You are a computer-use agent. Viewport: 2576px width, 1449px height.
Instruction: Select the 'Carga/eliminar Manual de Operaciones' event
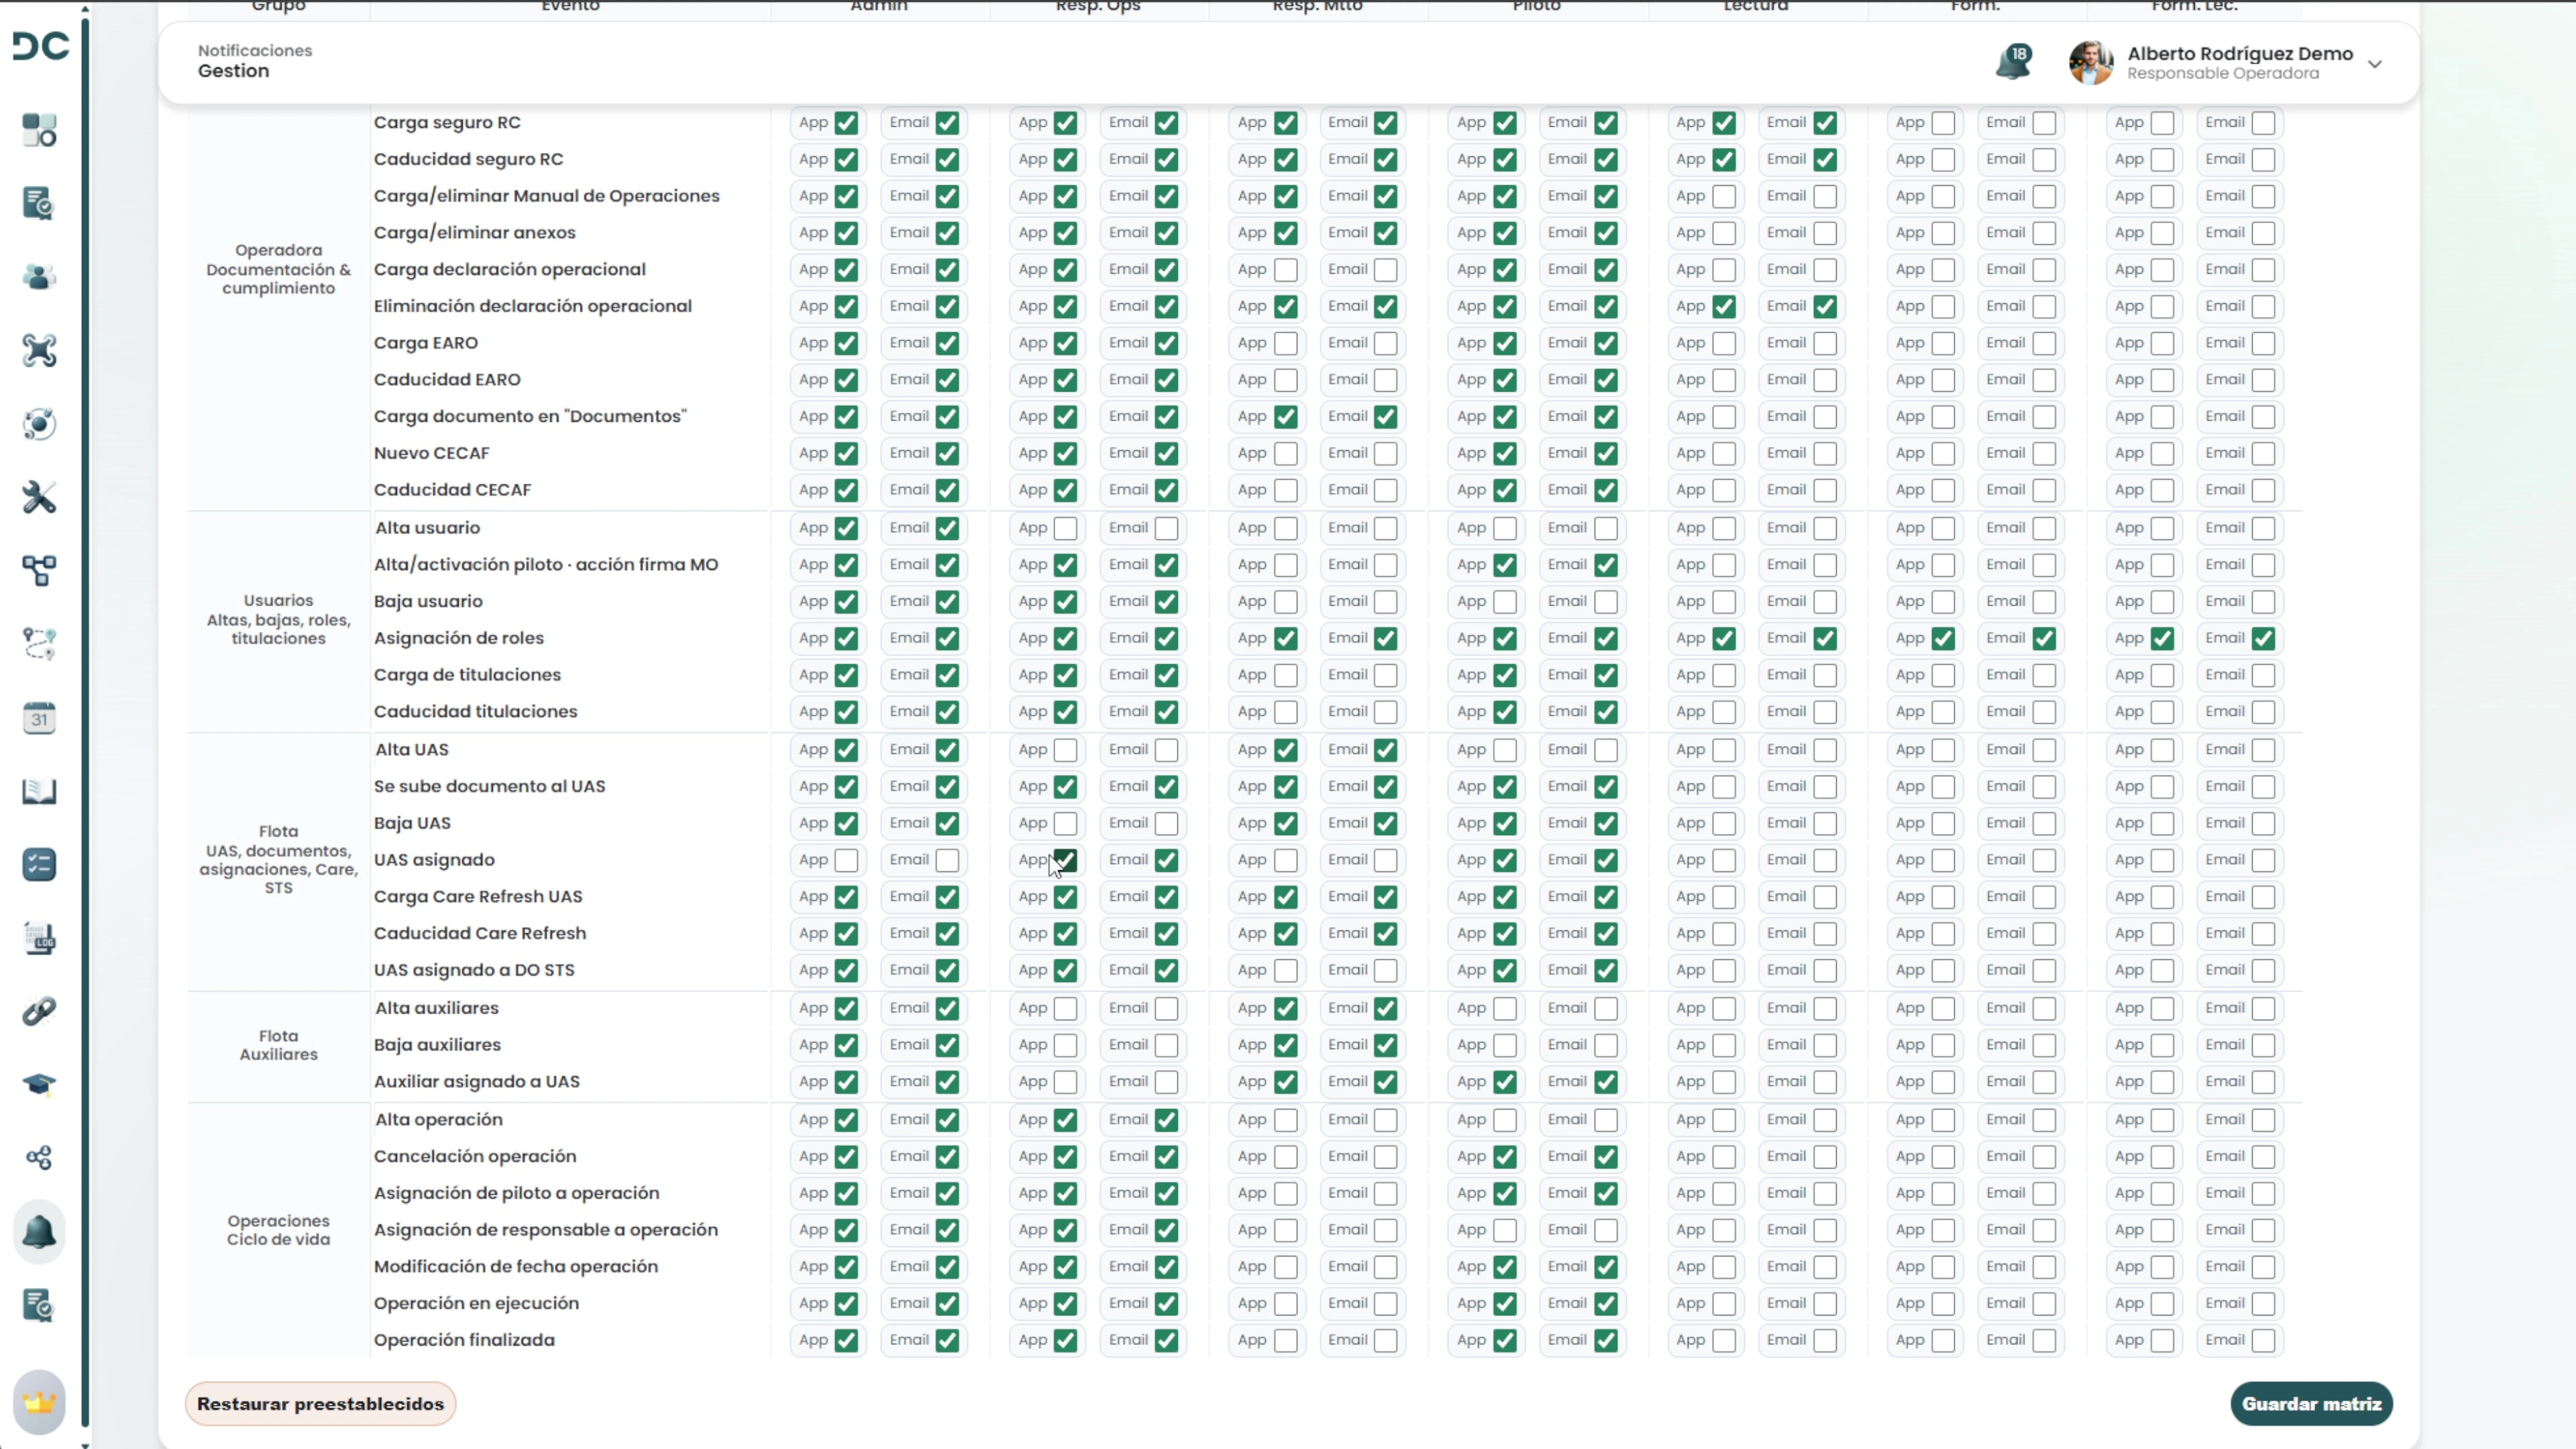(546, 196)
